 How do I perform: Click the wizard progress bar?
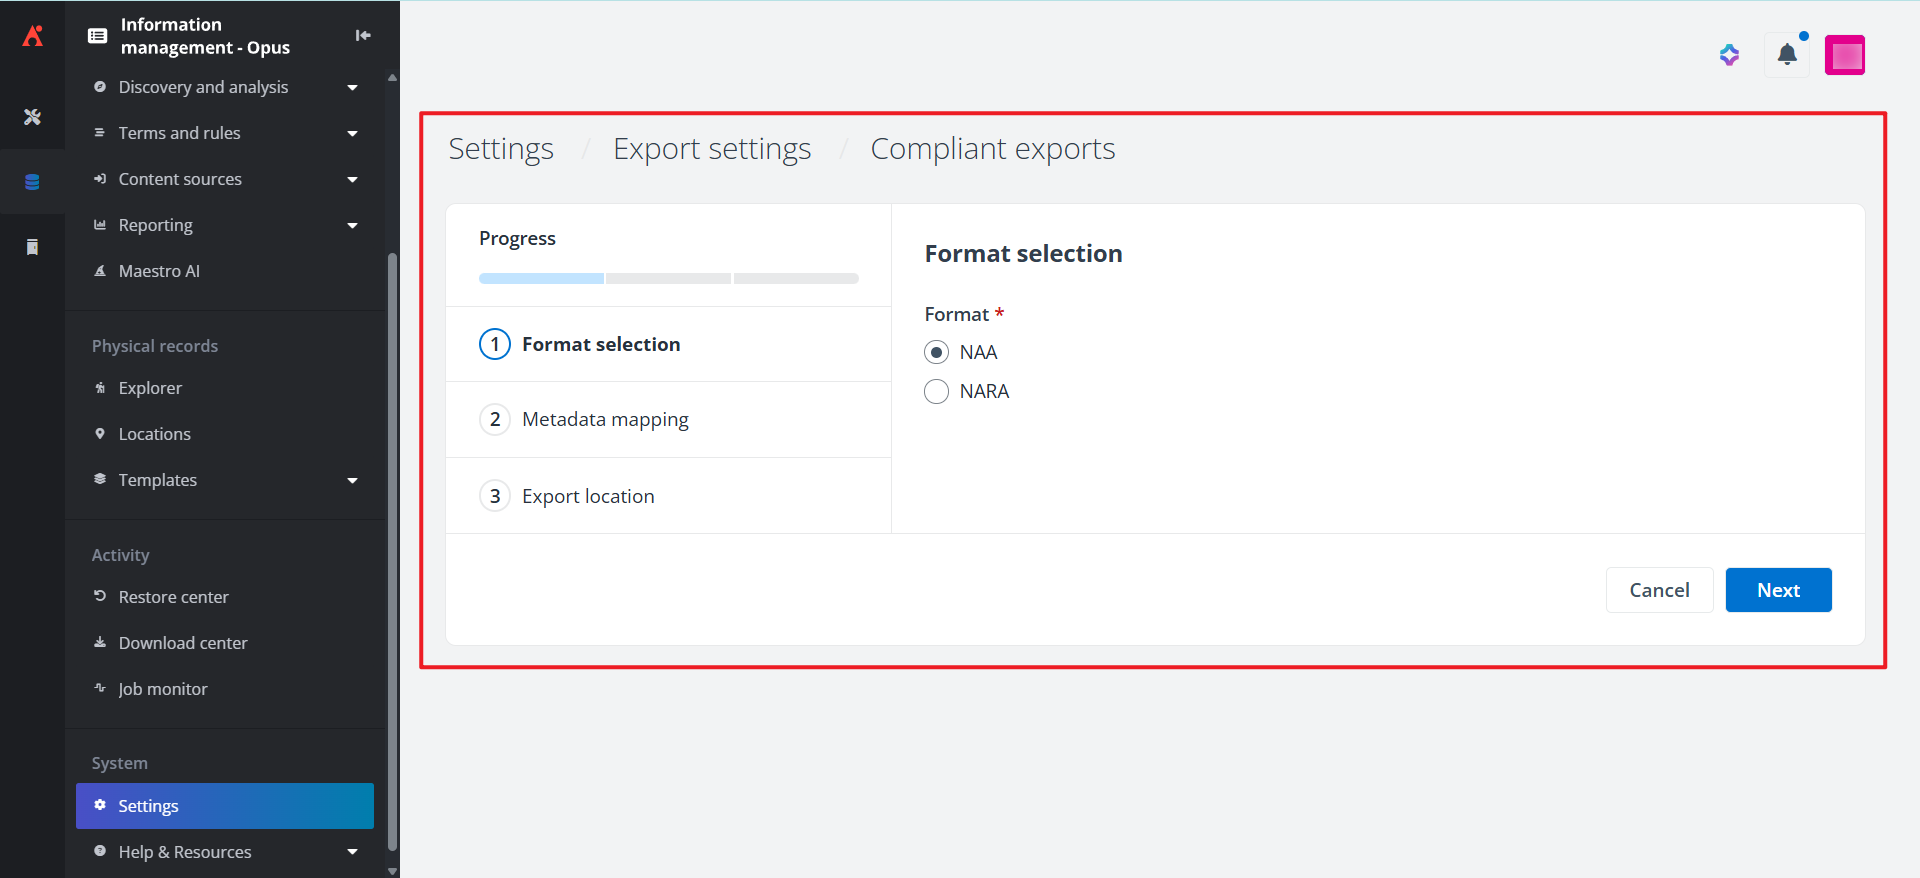click(x=668, y=279)
